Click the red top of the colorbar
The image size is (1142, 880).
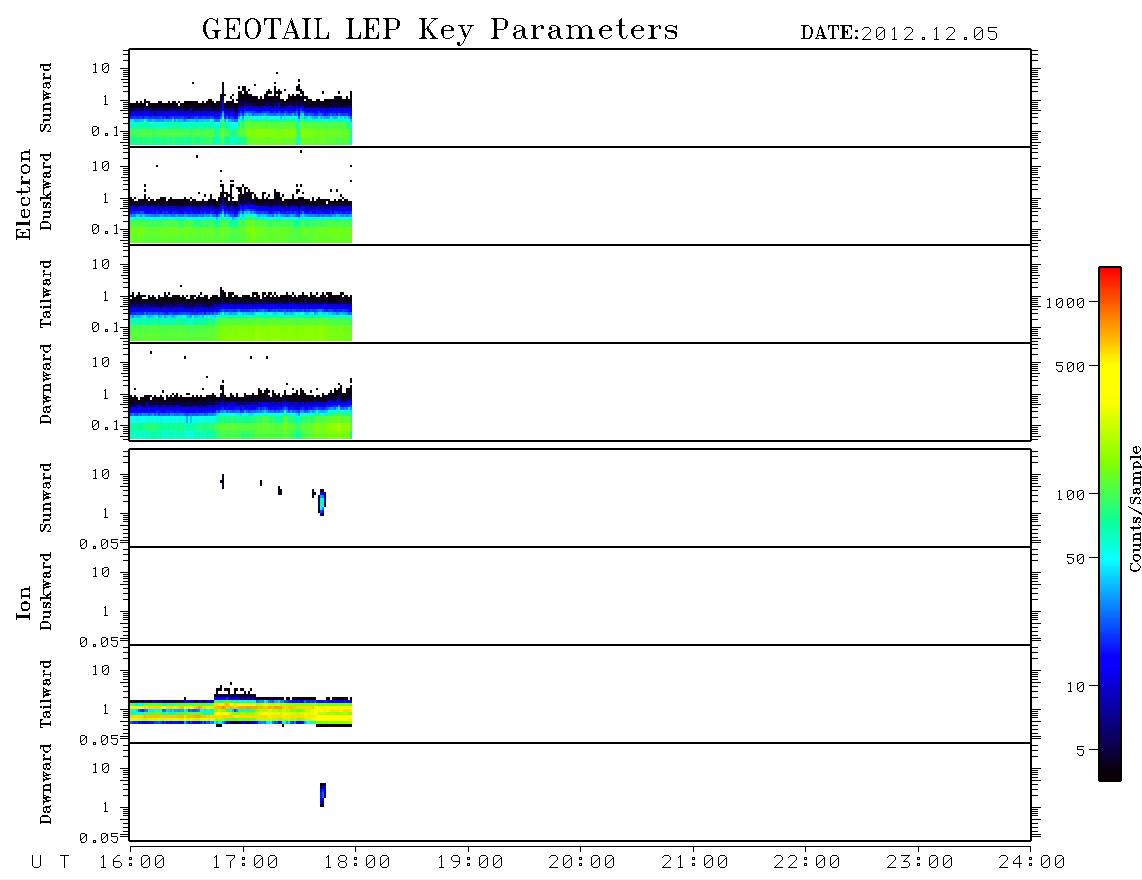[x=1109, y=275]
